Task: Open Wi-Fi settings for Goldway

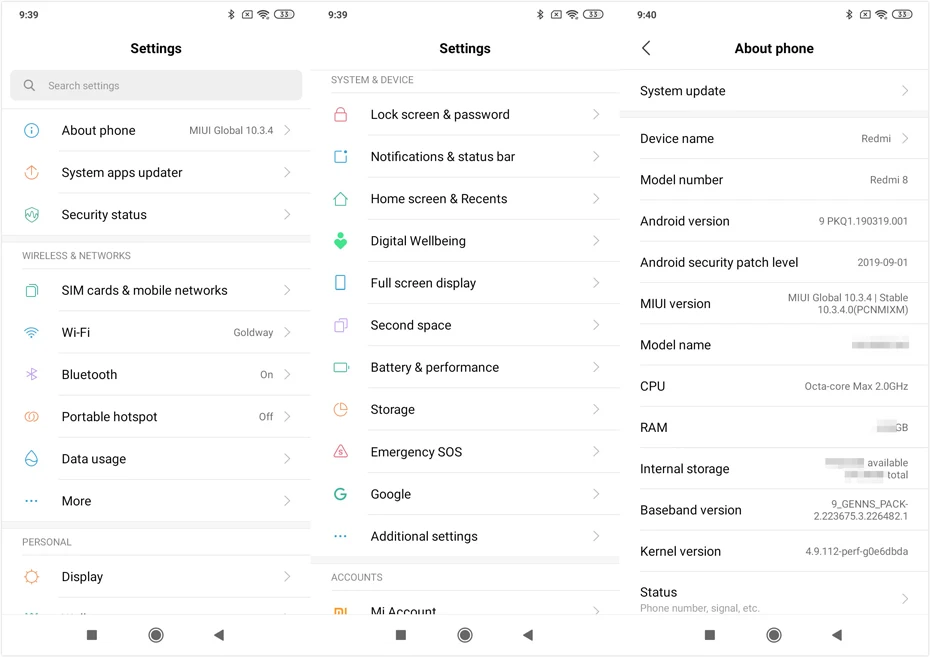Action: point(157,332)
